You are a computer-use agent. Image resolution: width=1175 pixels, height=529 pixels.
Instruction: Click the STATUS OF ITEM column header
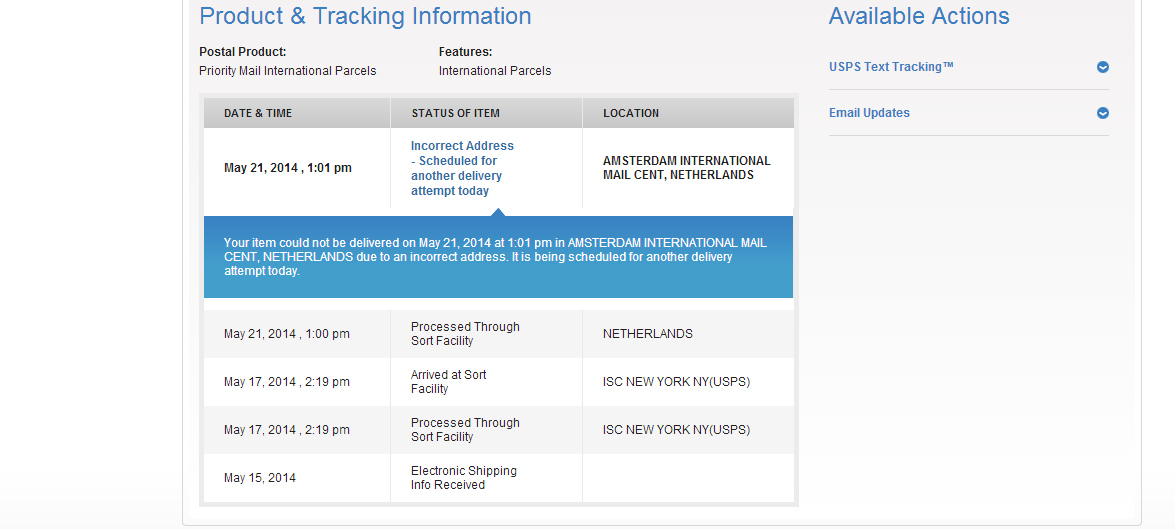tap(455, 113)
